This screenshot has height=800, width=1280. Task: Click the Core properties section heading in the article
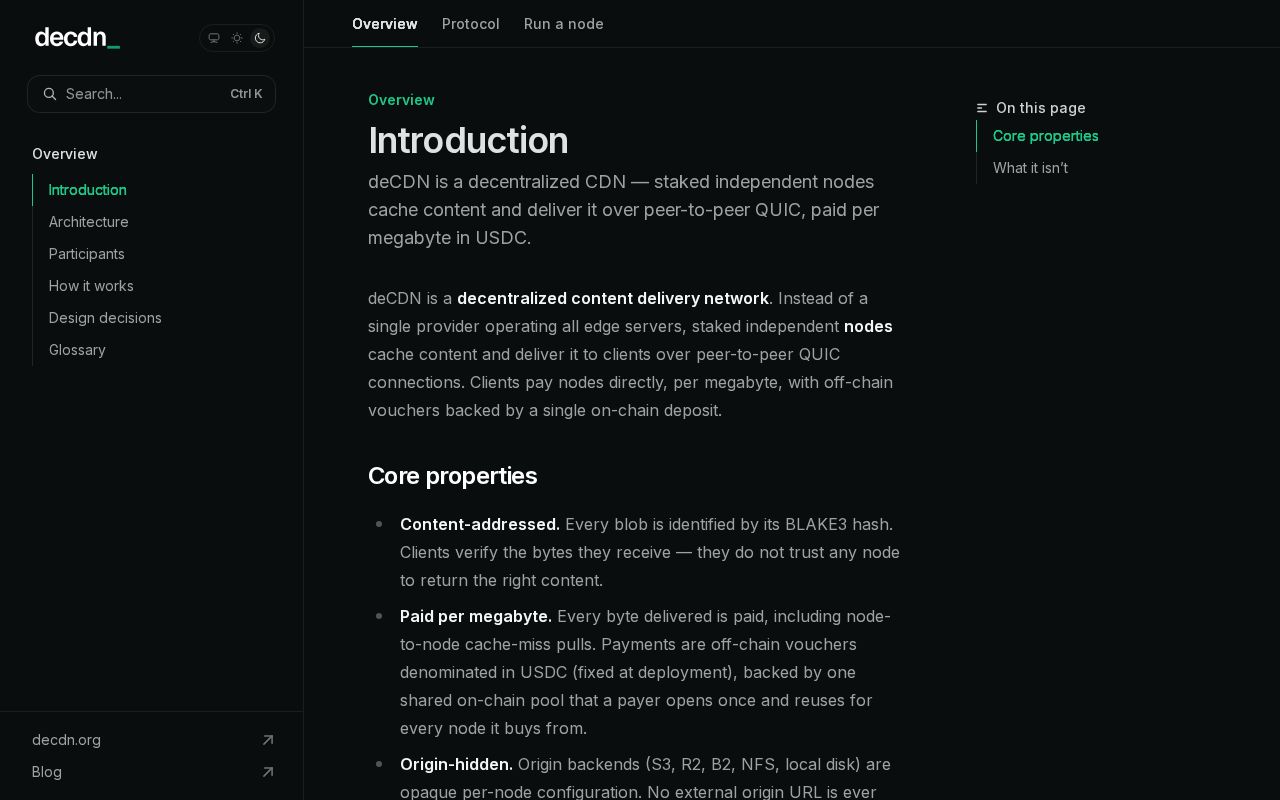coord(452,476)
